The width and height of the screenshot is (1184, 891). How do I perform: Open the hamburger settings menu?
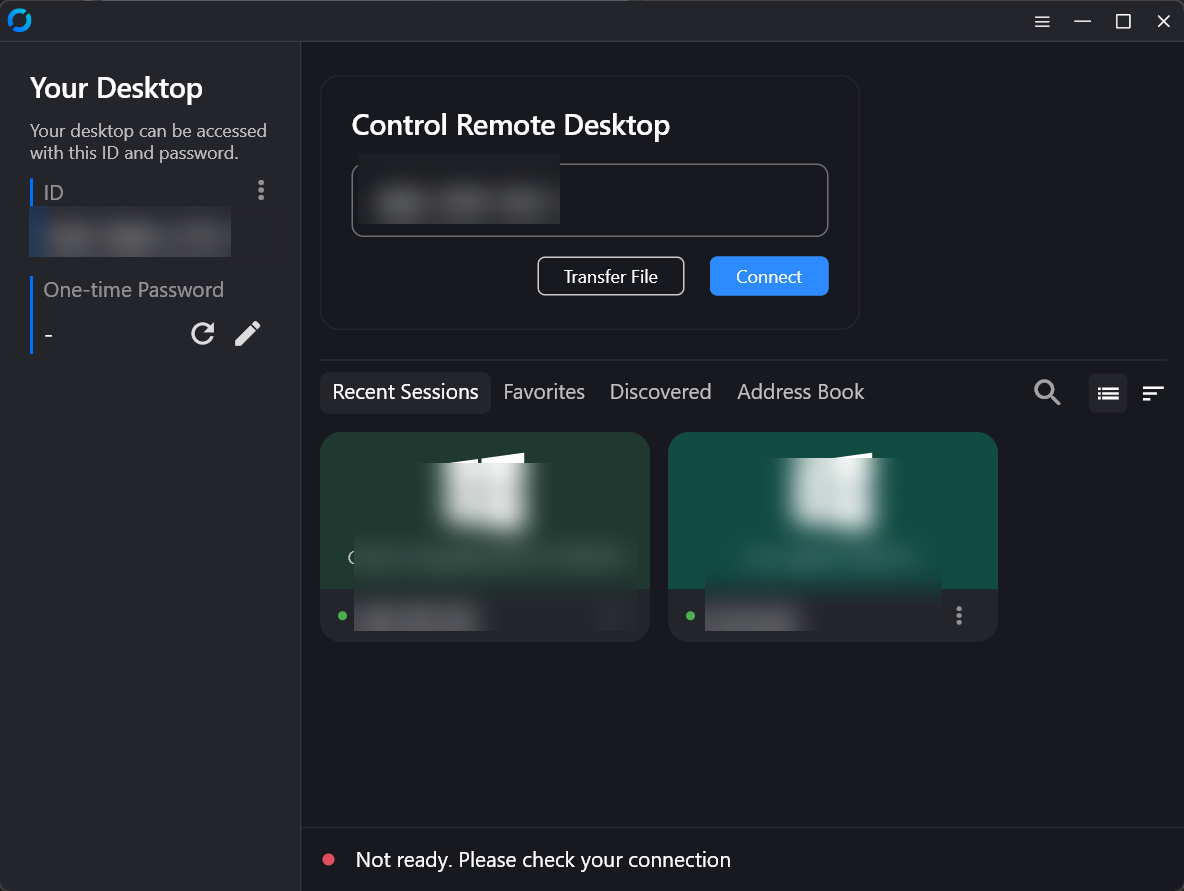[1042, 21]
